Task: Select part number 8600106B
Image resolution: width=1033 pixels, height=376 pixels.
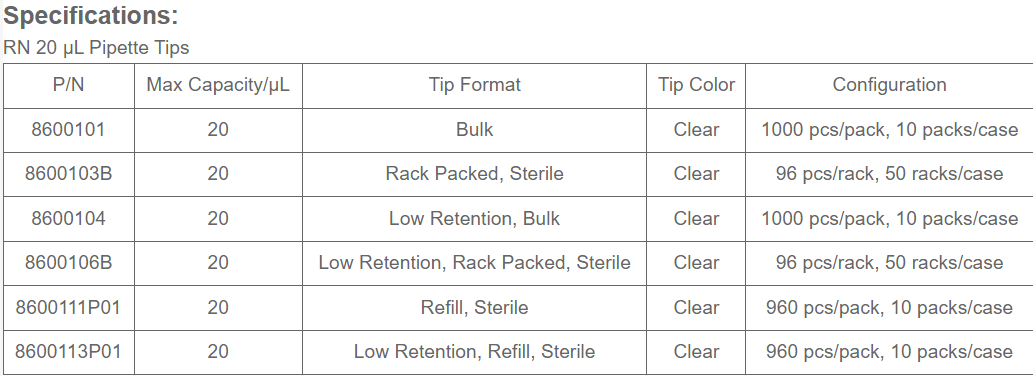Action: (x=69, y=263)
